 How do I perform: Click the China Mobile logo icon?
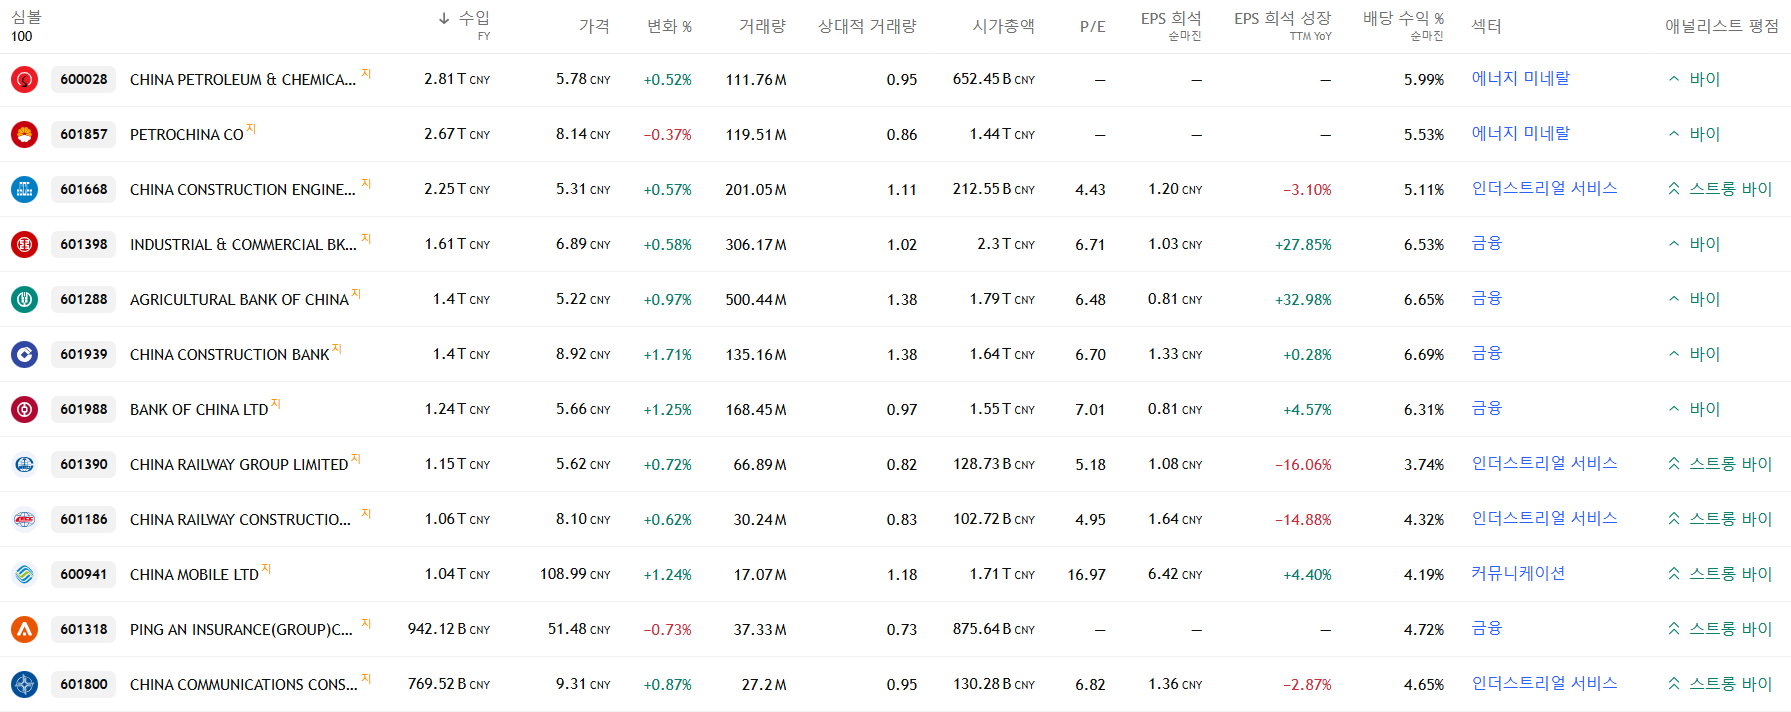tap(25, 574)
